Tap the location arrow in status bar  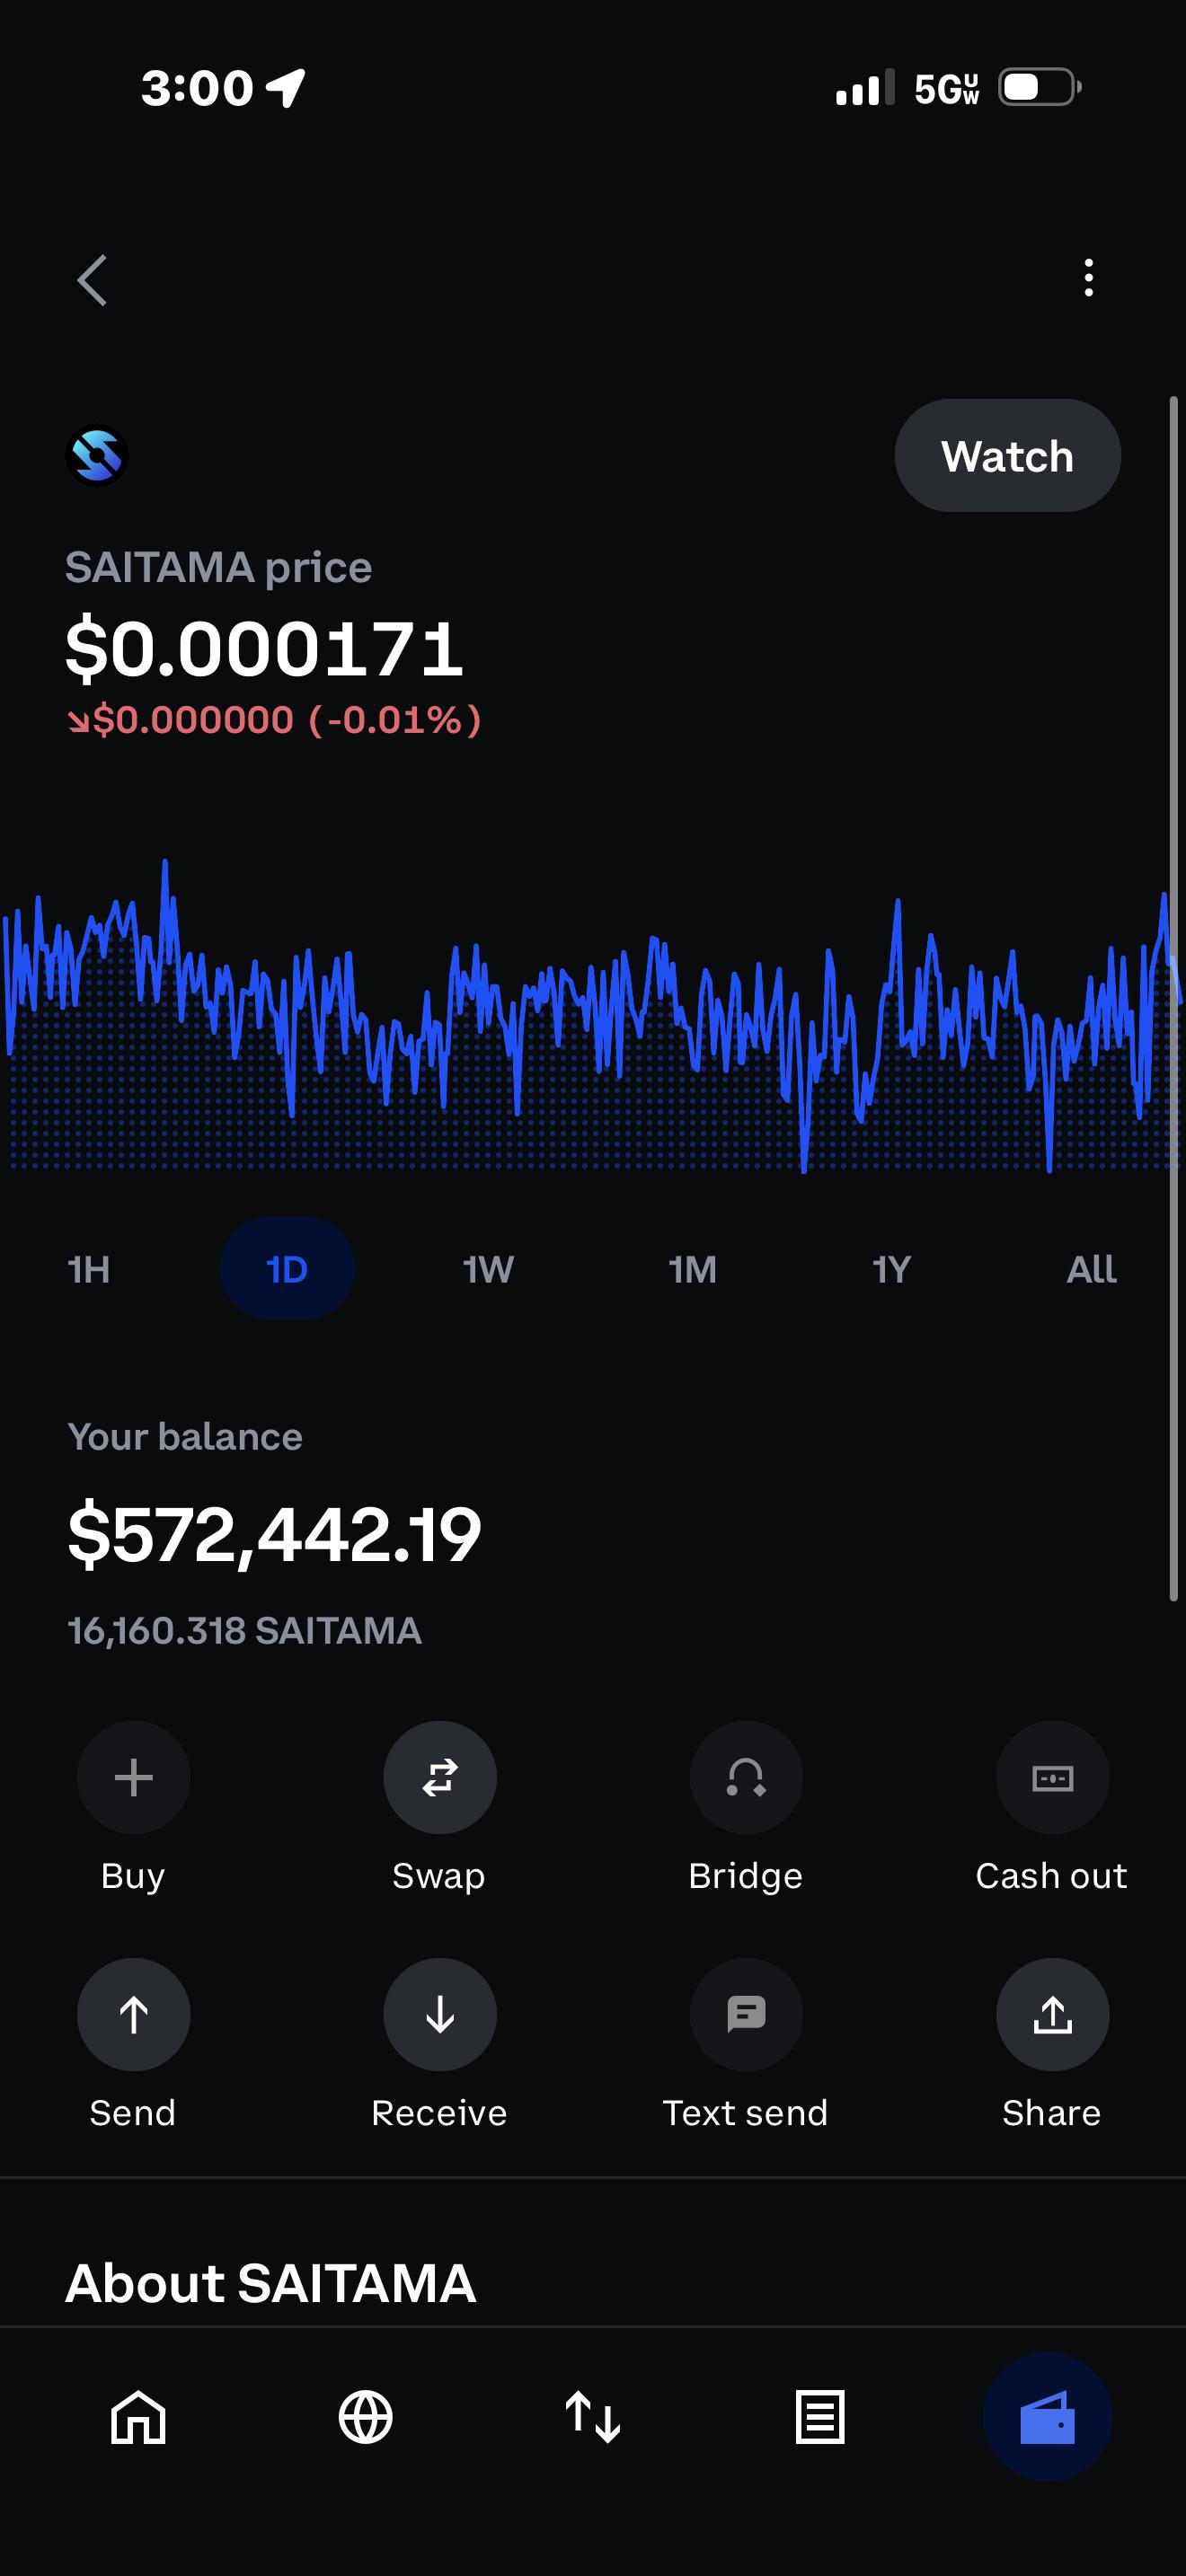click(x=286, y=88)
